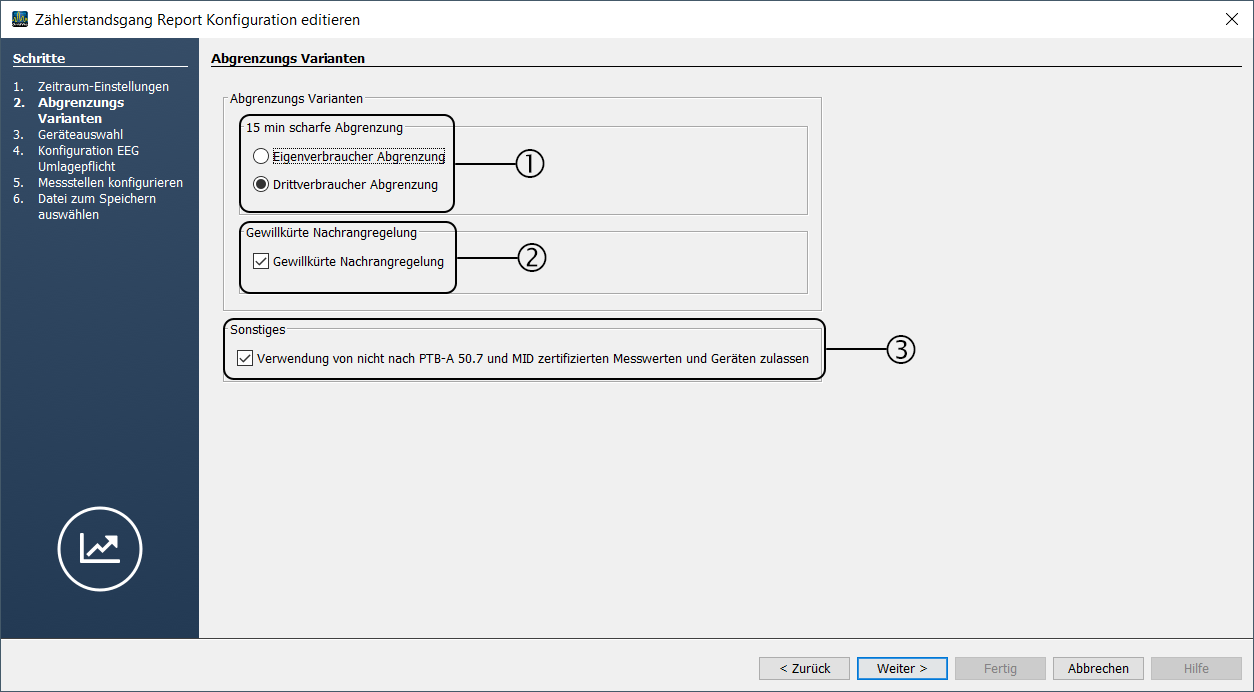Viewport: 1254px width, 692px height.
Task: Click the circled number 3 callout marker
Action: coord(901,350)
